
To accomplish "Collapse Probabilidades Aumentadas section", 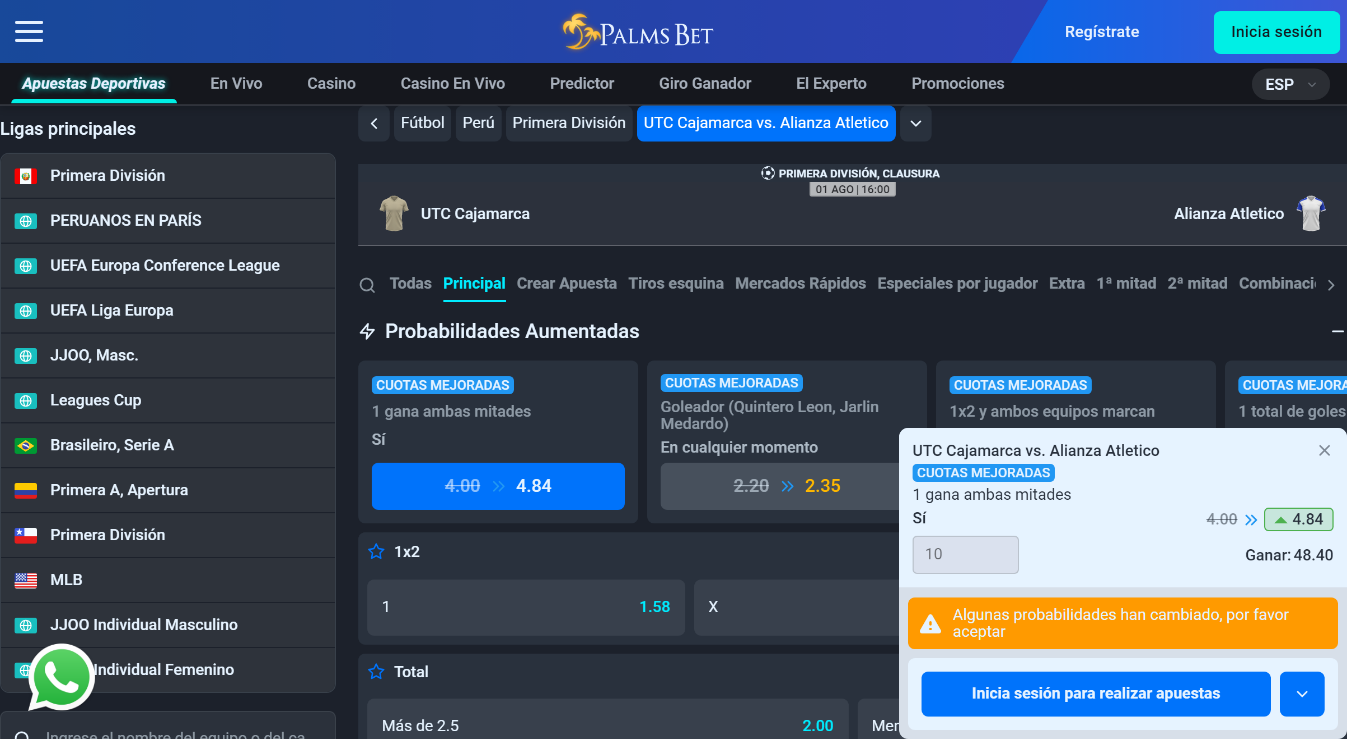I will click(x=1337, y=331).
